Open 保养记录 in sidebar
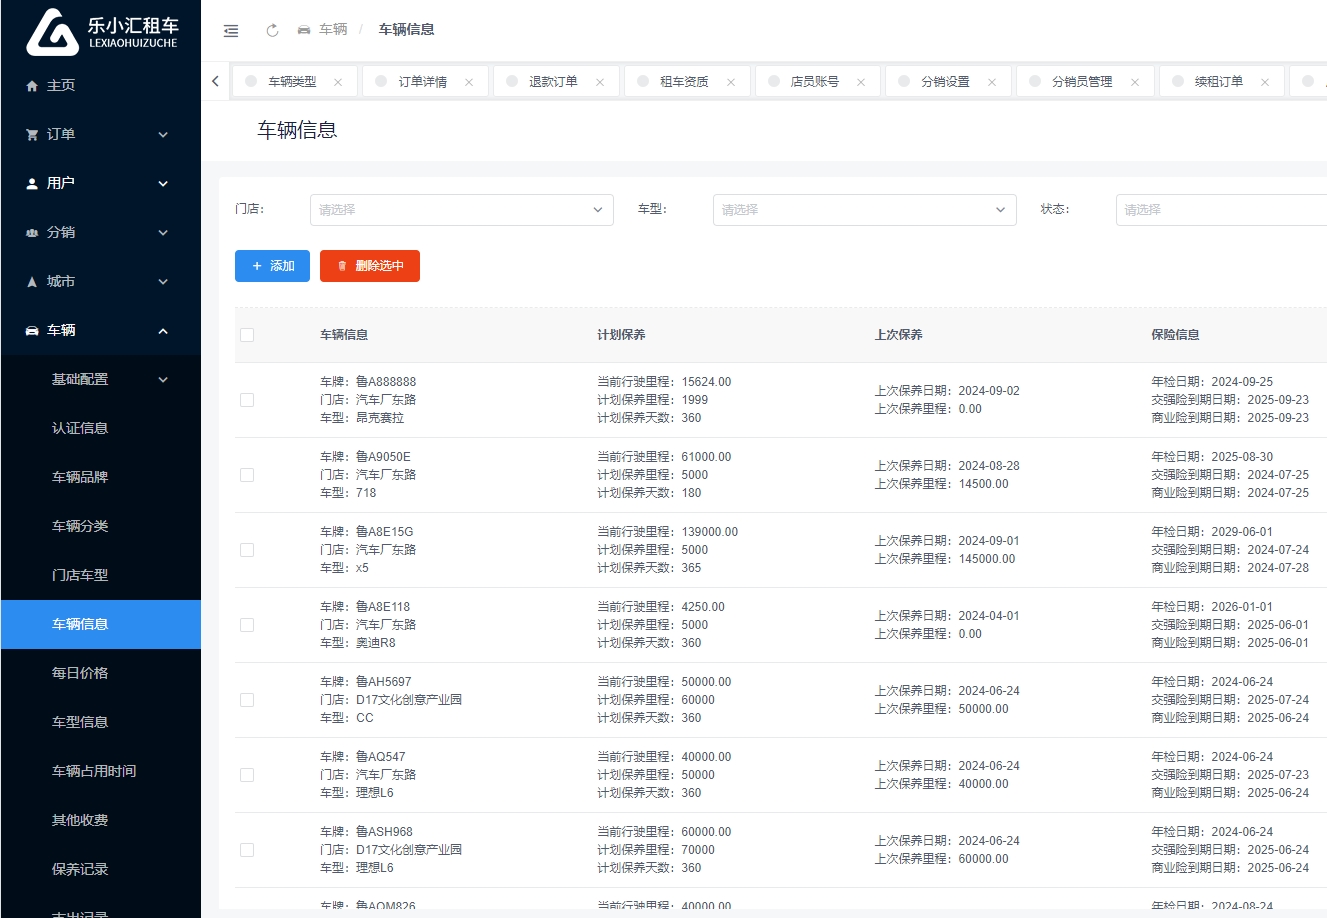1327x918 pixels. click(x=101, y=870)
